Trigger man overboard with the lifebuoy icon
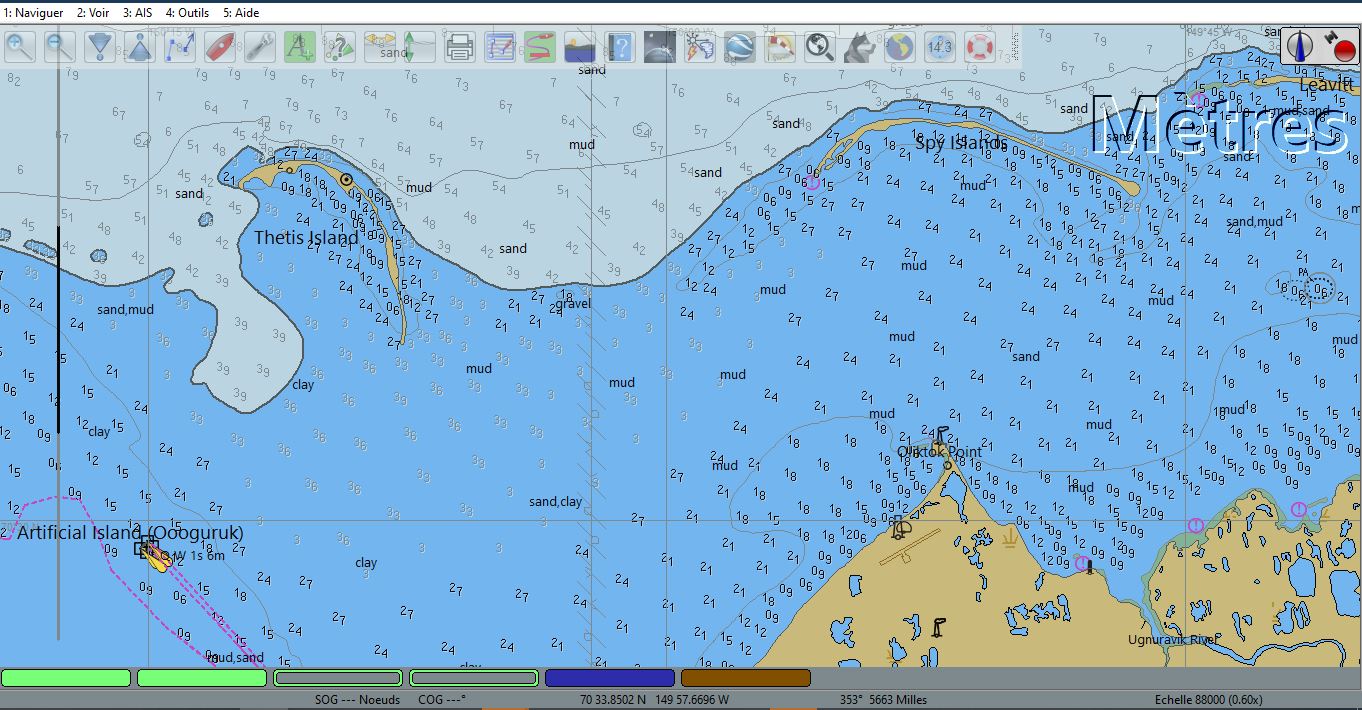 click(980, 47)
